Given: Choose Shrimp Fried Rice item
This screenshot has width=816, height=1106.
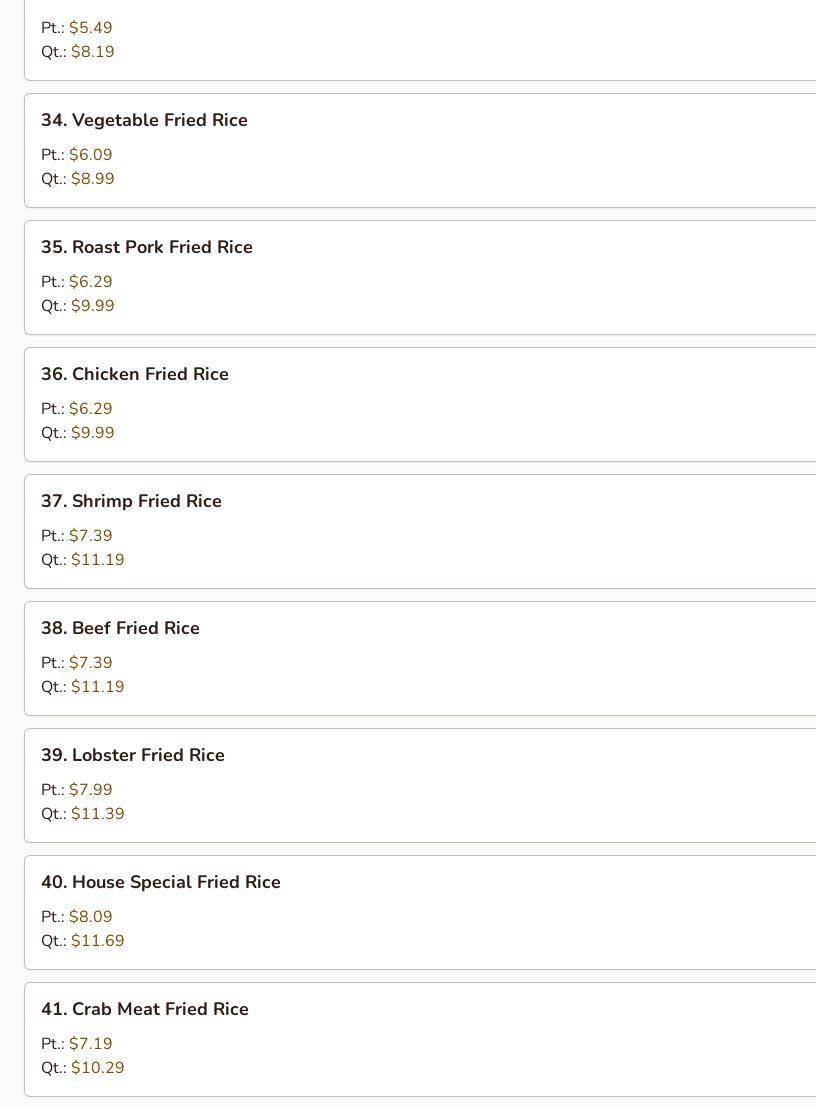Looking at the screenshot, I should 131,501.
